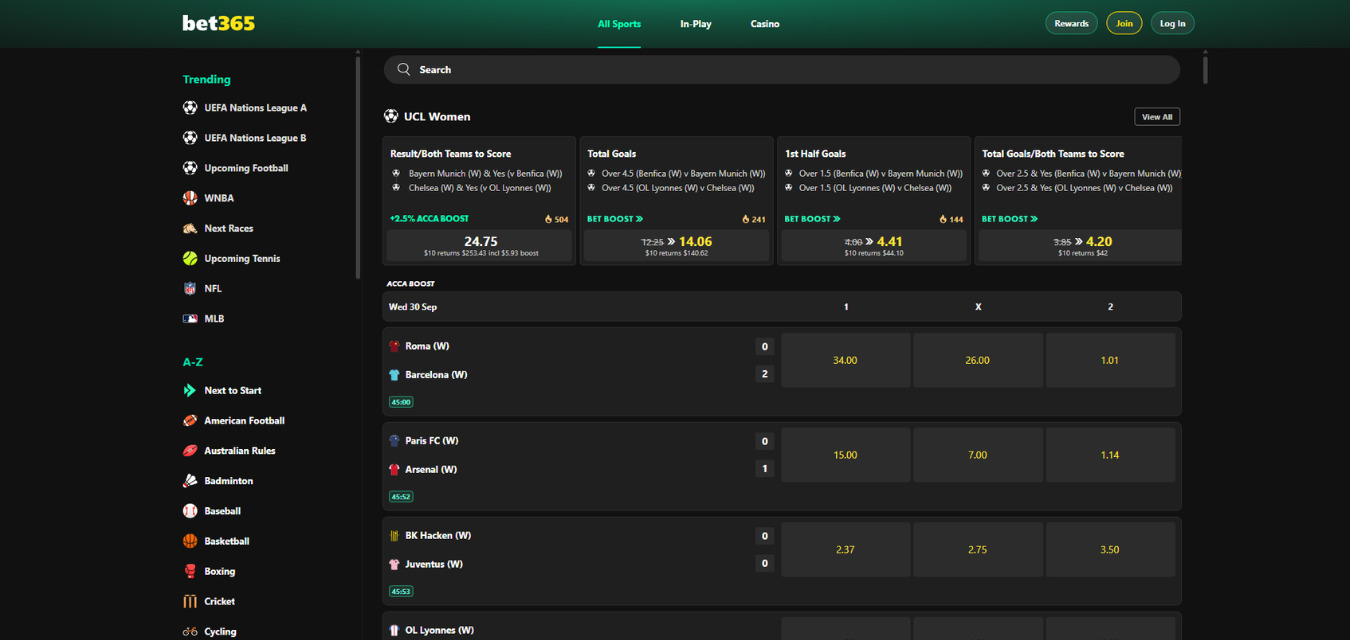
Task: Click the Cricket sidebar link
Action: tap(219, 601)
